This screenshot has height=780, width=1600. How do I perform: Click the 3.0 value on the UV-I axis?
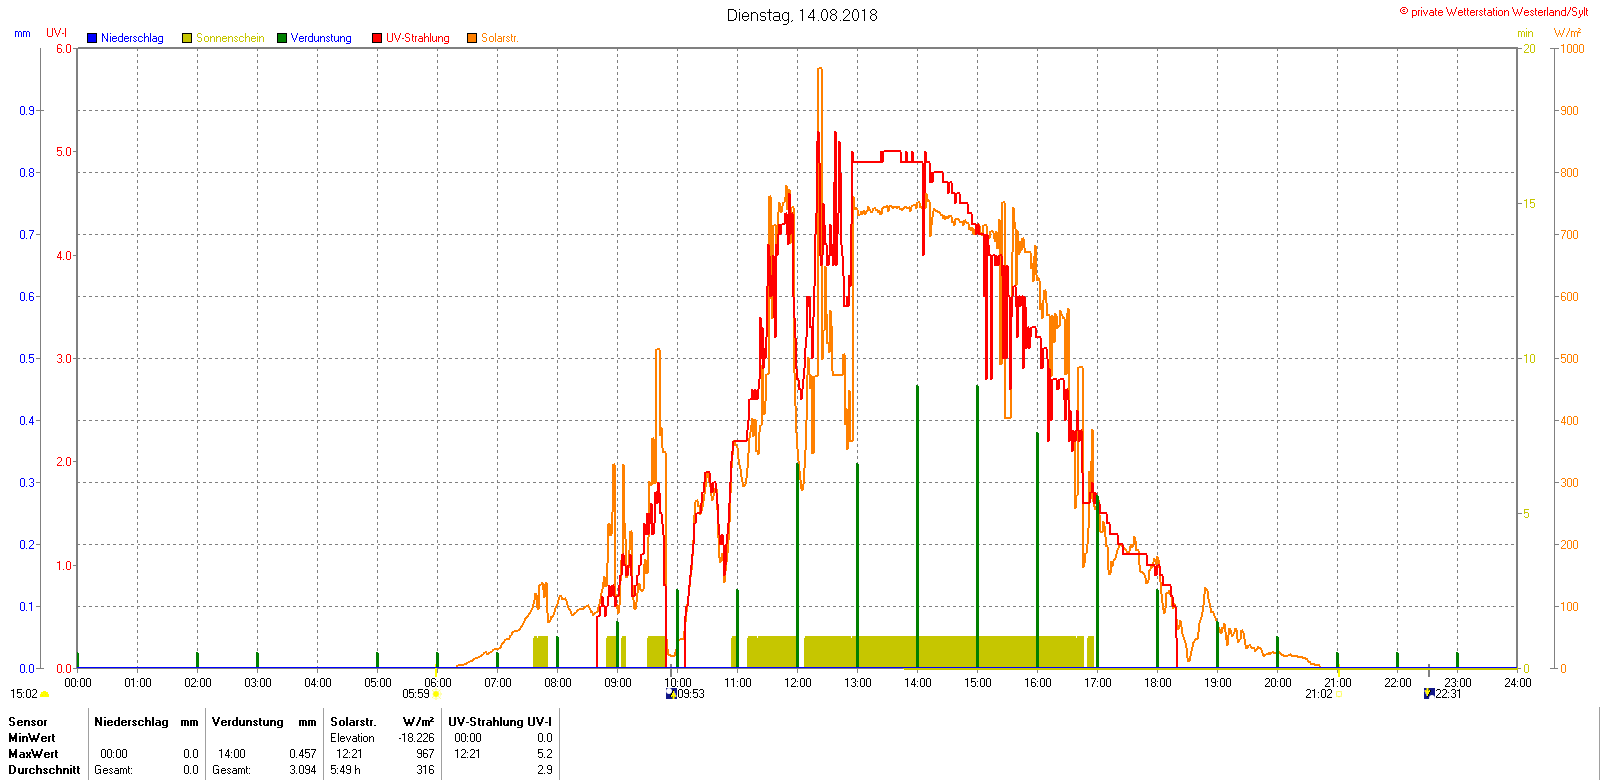[64, 359]
